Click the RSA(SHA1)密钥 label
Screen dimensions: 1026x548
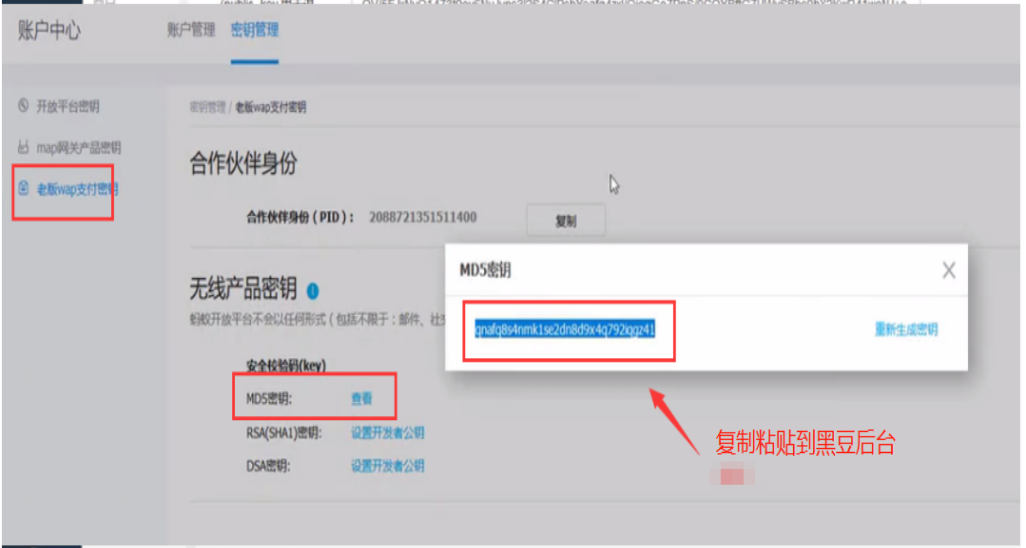[283, 433]
